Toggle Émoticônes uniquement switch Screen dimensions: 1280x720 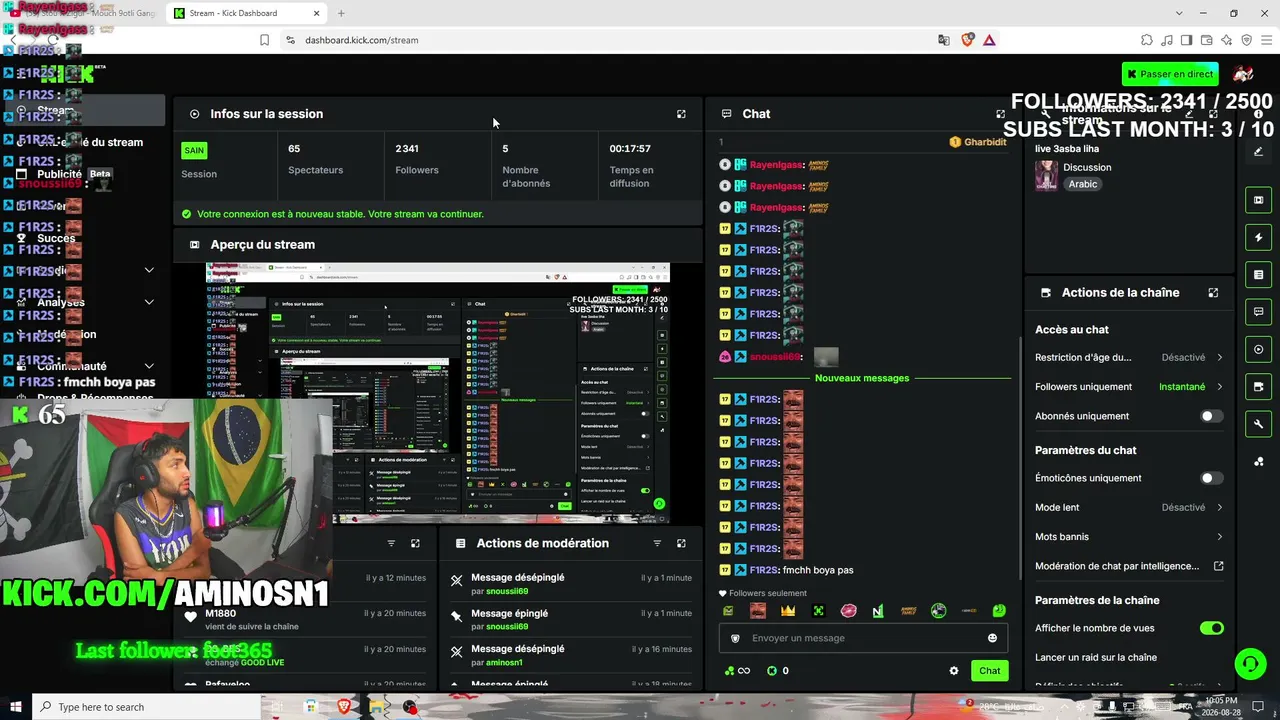click(x=1211, y=478)
